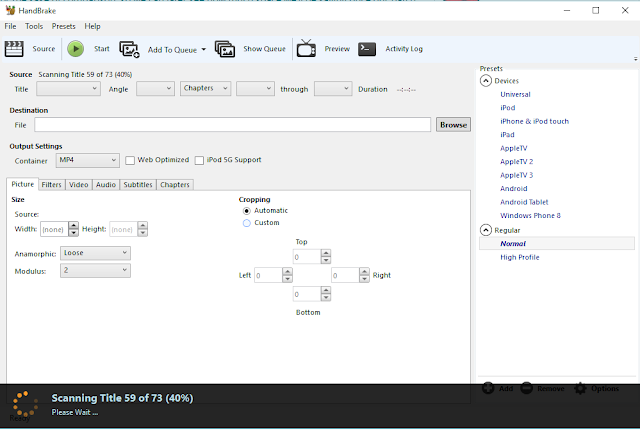Click the Activity Log label
This screenshot has width=640, height=429.
[x=404, y=49]
